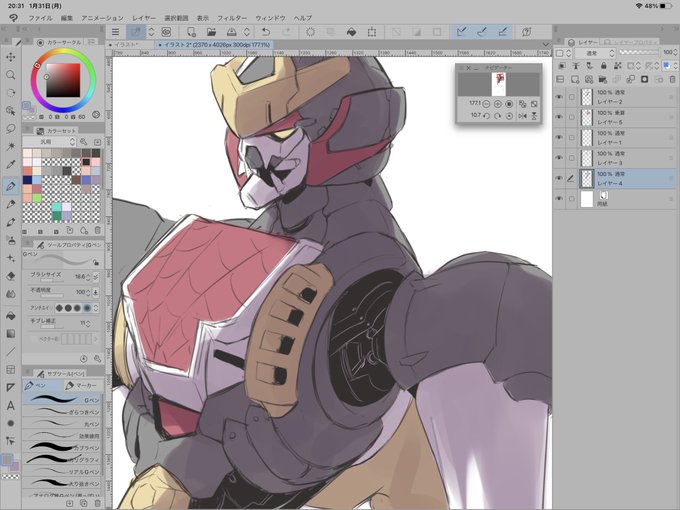680x510 pixels.
Task: Click the Fill icon in command bar
Action: click(x=351, y=32)
